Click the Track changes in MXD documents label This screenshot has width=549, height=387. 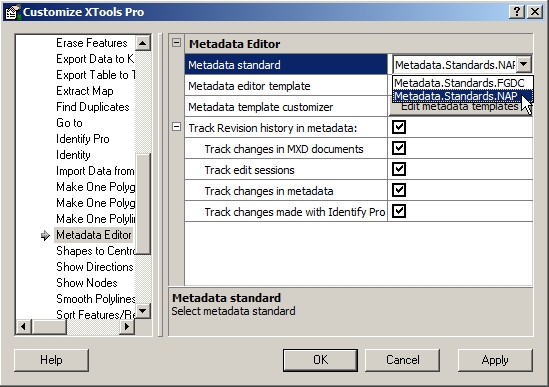click(x=284, y=149)
